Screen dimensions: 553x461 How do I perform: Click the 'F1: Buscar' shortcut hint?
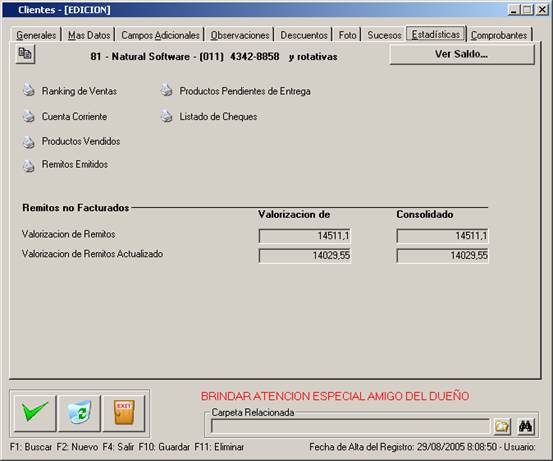coord(31,447)
